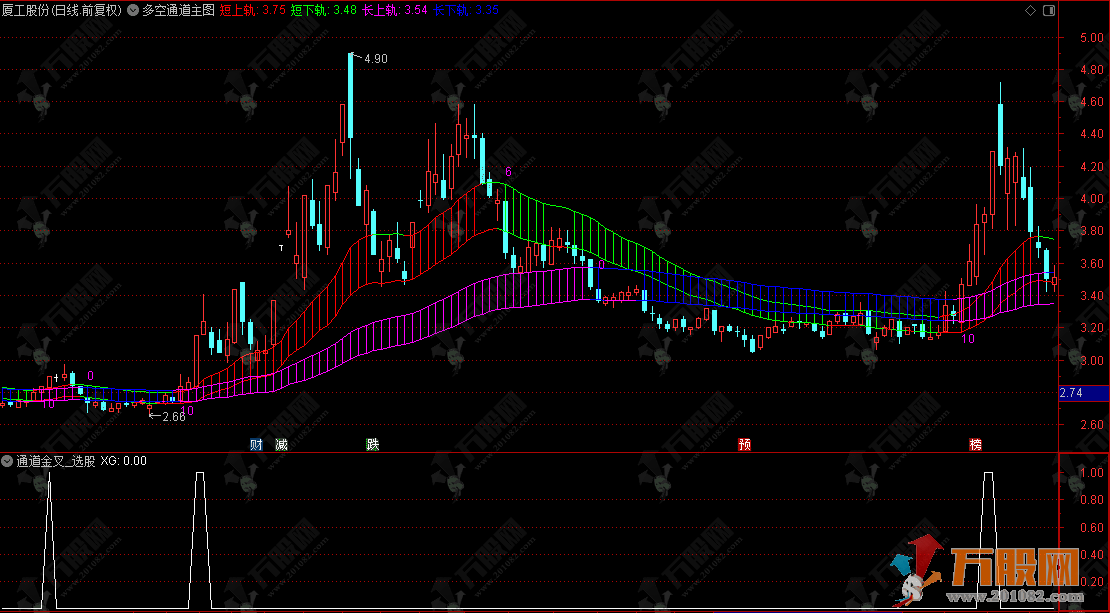
Task: Click the red 榜 event marker
Action: pyautogui.click(x=975, y=444)
